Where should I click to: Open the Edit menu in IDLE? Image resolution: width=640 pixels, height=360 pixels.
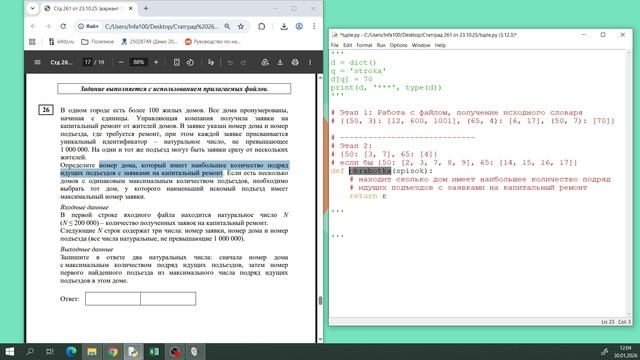(x=347, y=45)
